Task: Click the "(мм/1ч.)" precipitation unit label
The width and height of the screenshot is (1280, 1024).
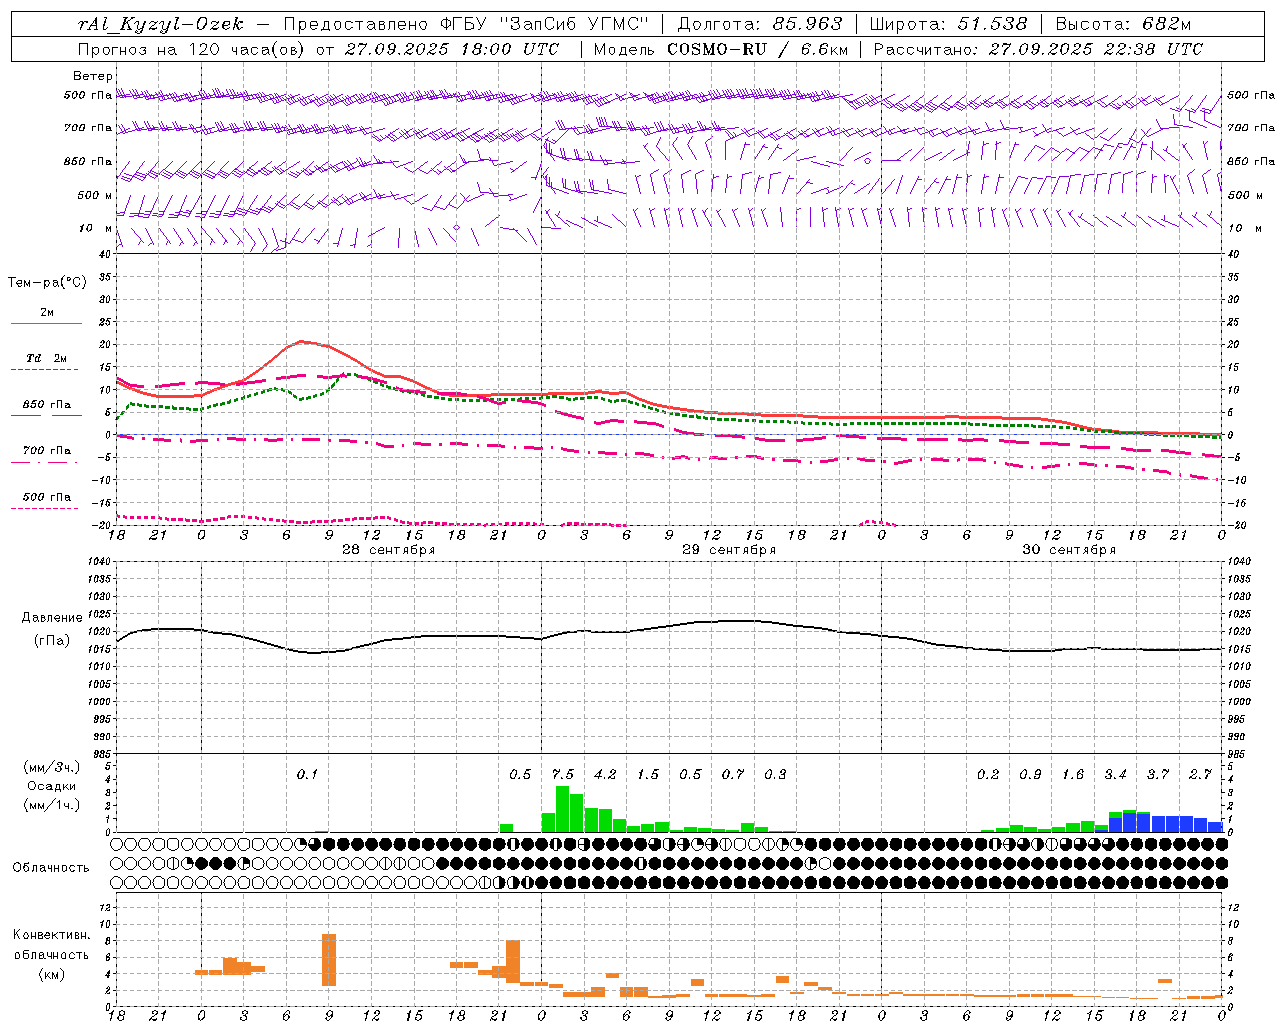Action: (53, 805)
